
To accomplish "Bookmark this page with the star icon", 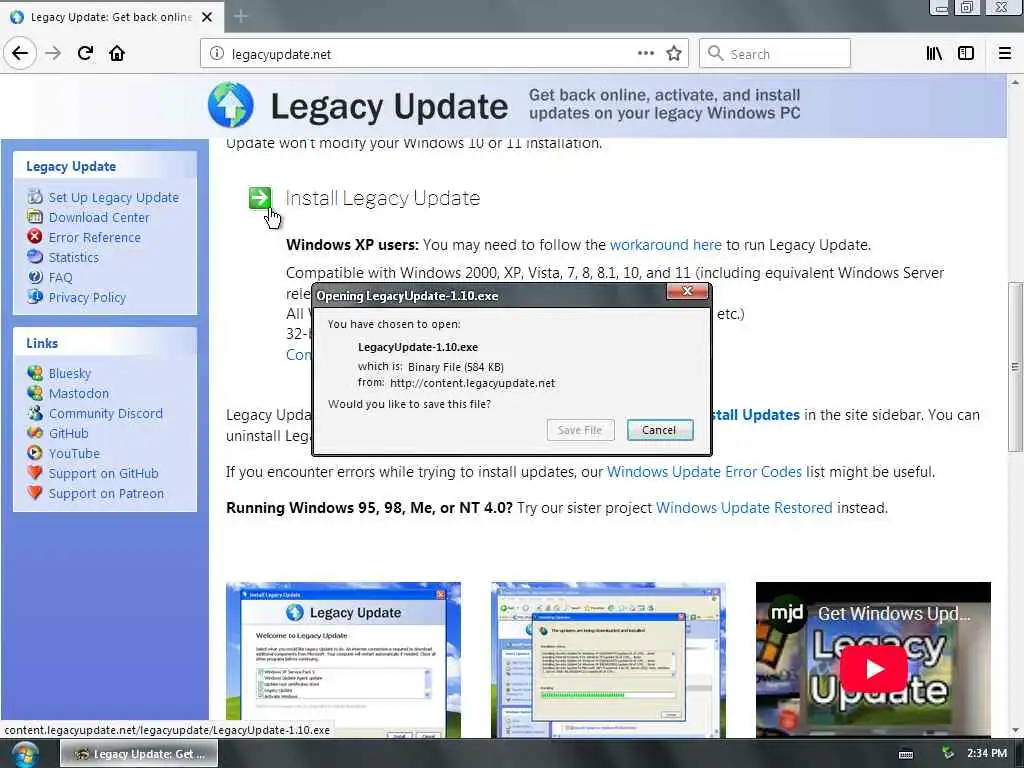I will click(x=674, y=54).
